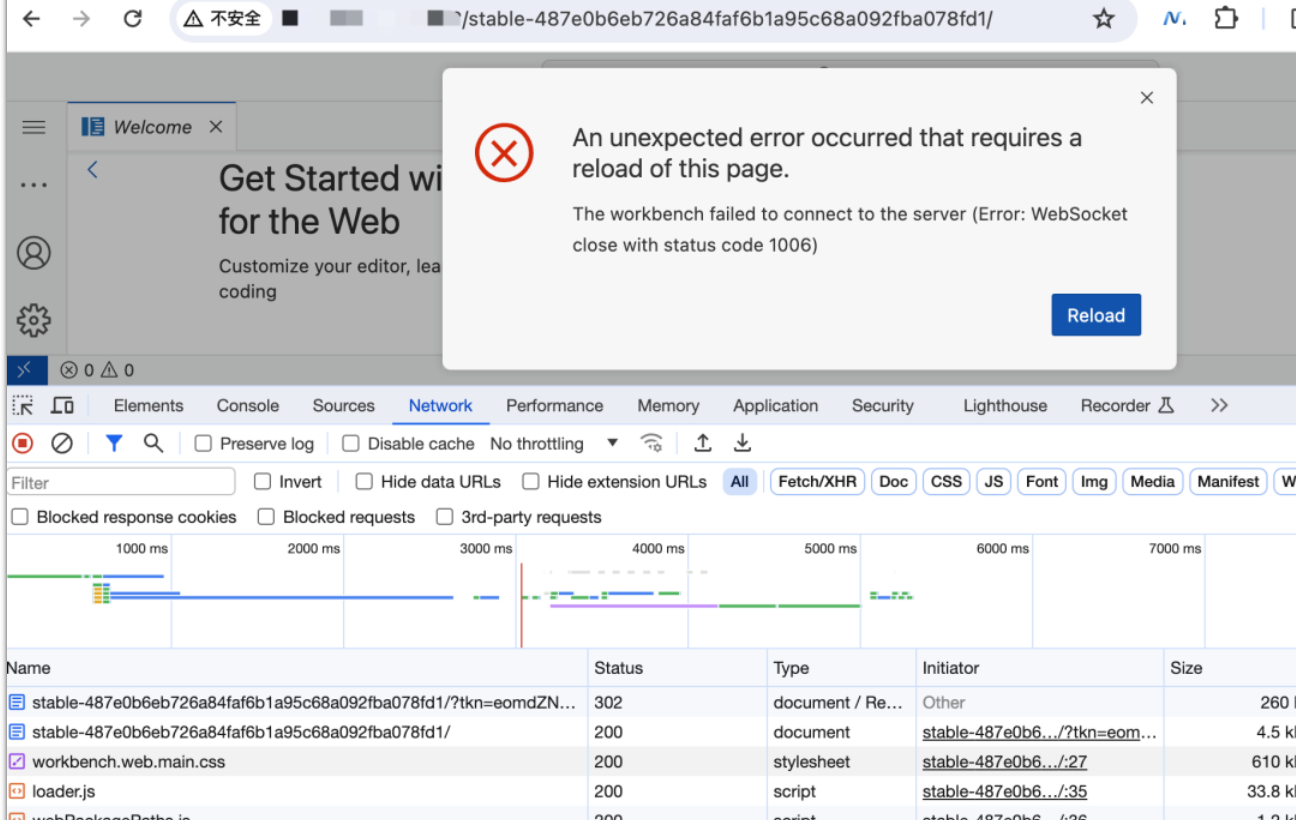Click the red marker in the timeline overview
The image size is (1296, 820).
pyautogui.click(x=521, y=605)
